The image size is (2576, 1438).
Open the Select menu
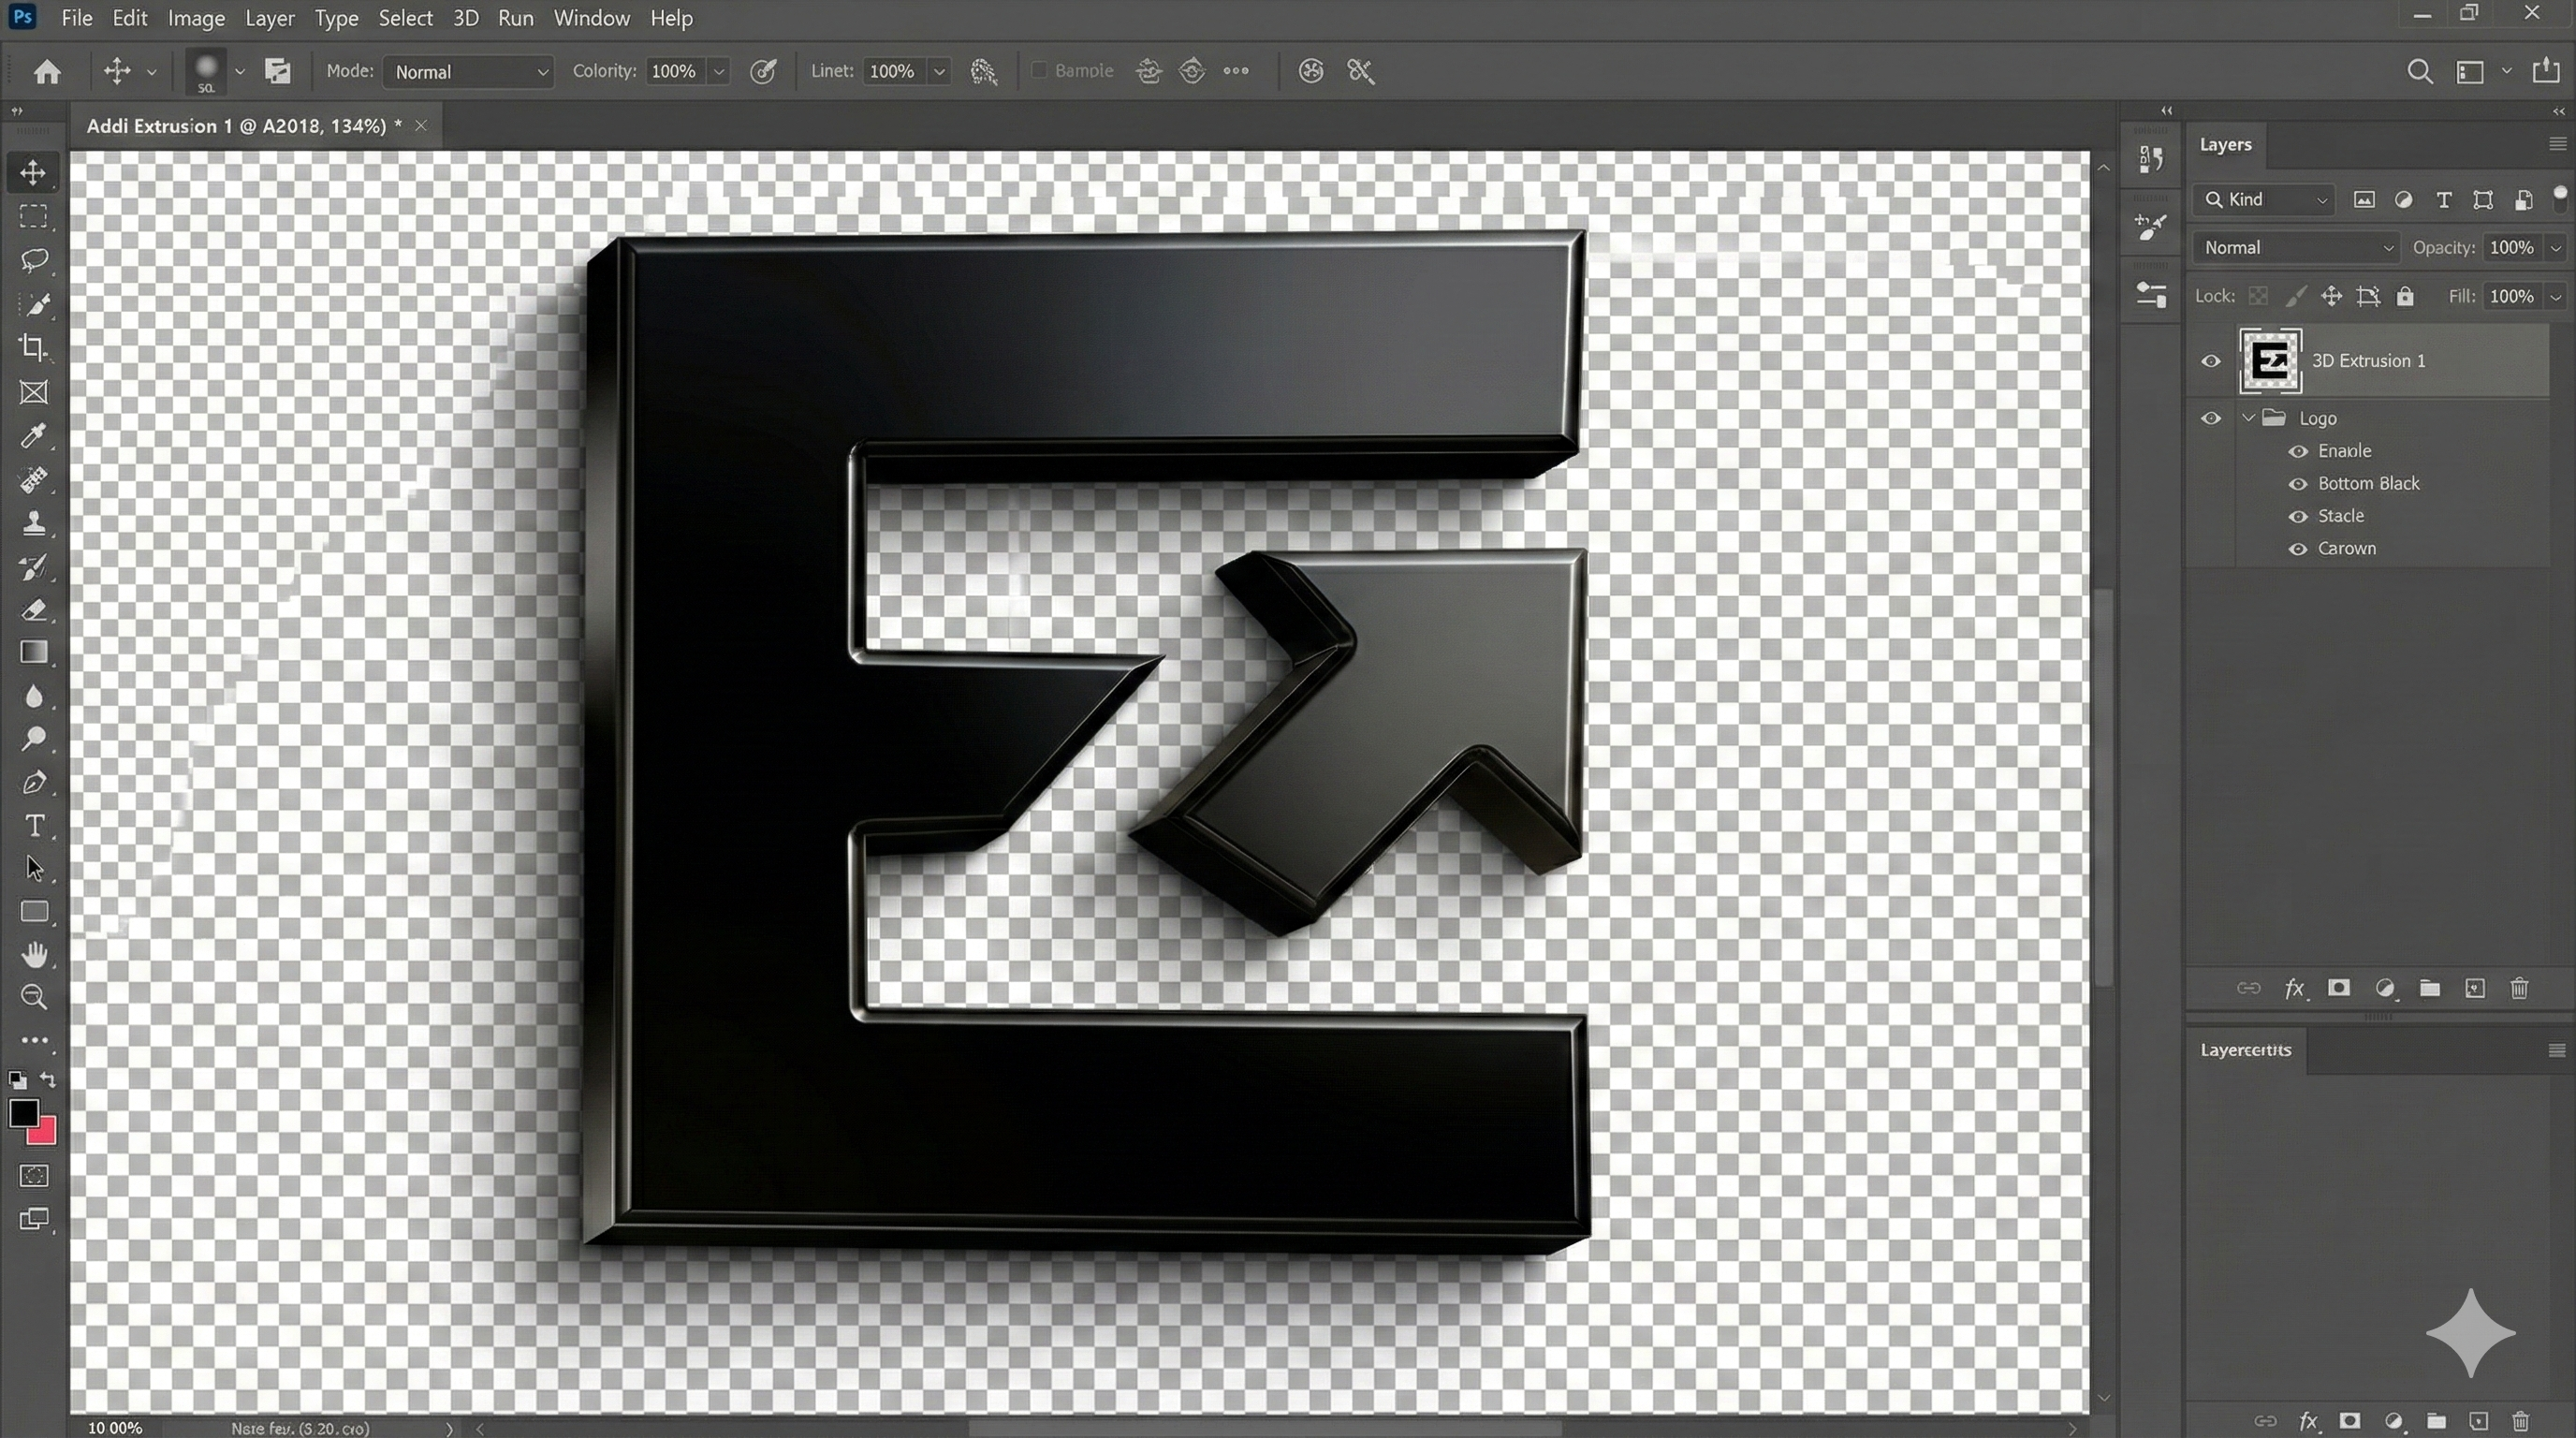point(405,18)
